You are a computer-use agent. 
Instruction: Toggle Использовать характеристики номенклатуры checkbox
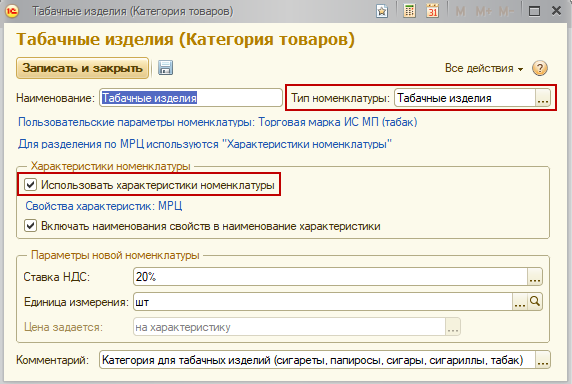coord(30,185)
